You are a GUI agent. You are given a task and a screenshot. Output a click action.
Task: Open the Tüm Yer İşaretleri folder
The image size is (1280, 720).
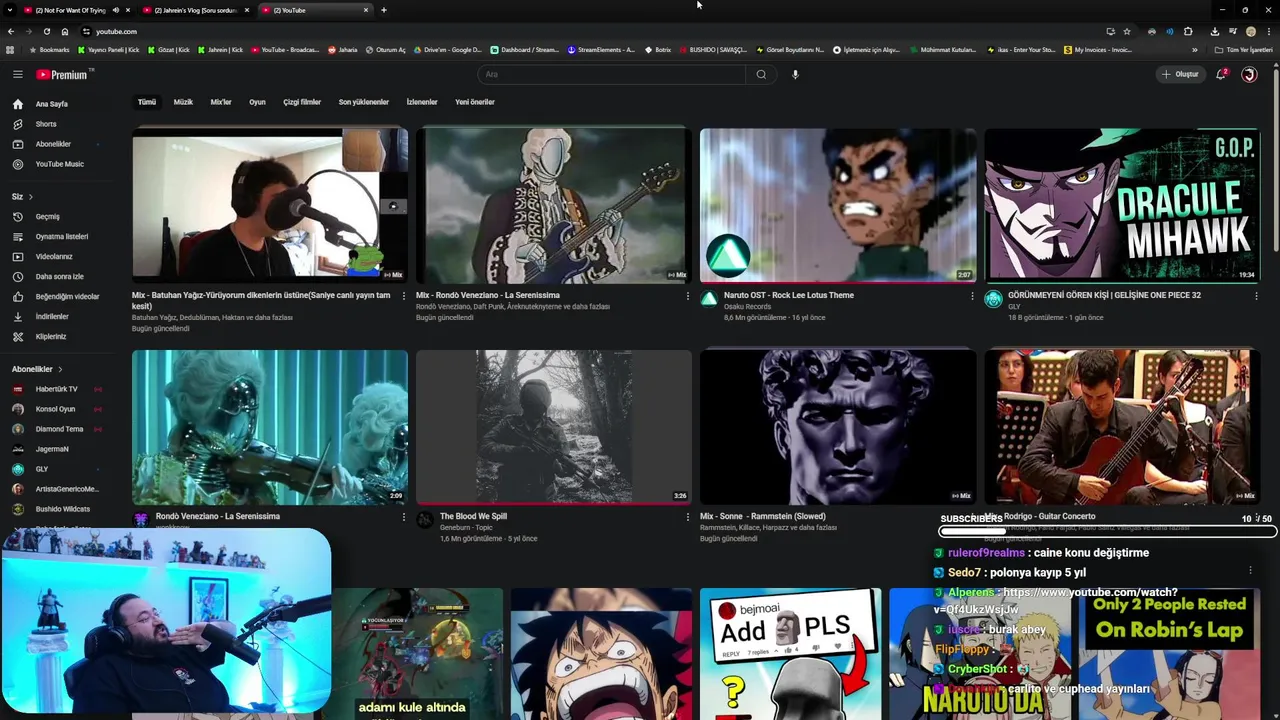pos(1245,50)
